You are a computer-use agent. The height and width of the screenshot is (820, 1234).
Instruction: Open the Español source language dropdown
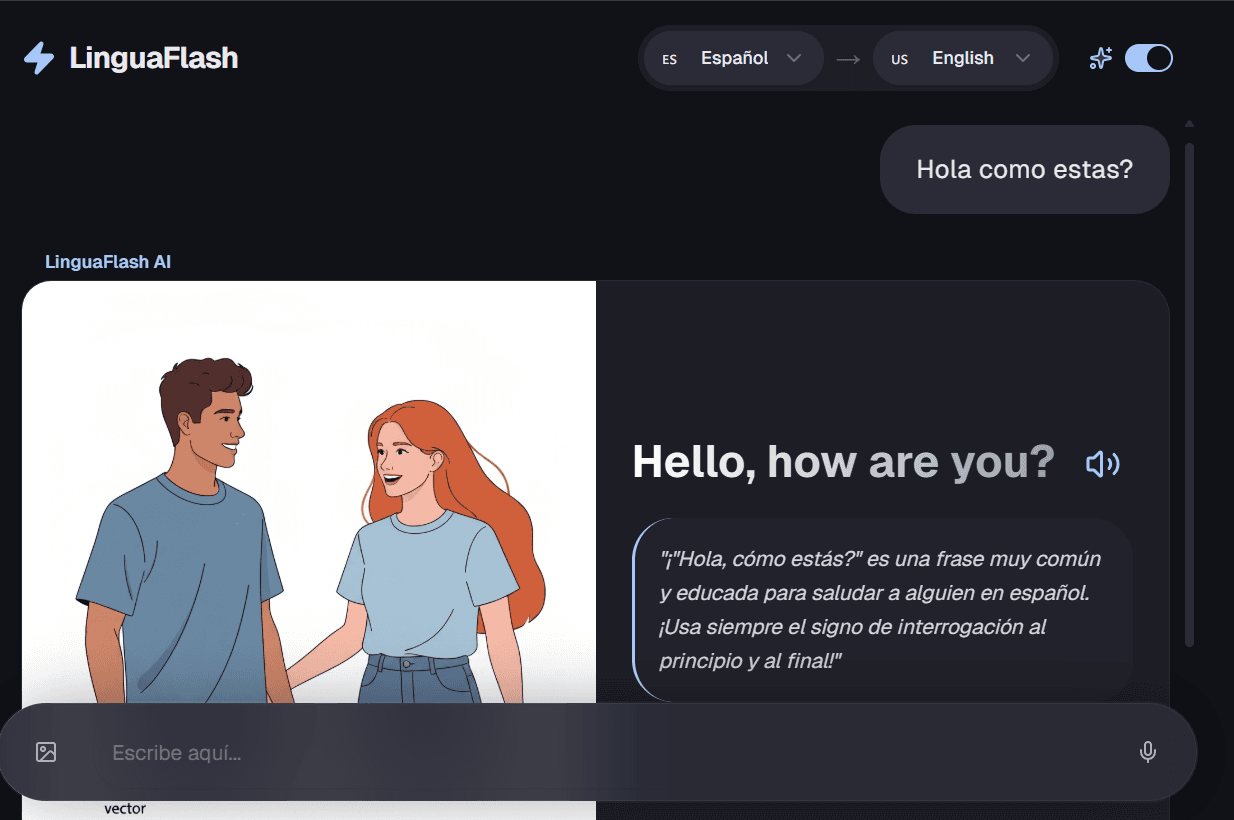point(734,58)
